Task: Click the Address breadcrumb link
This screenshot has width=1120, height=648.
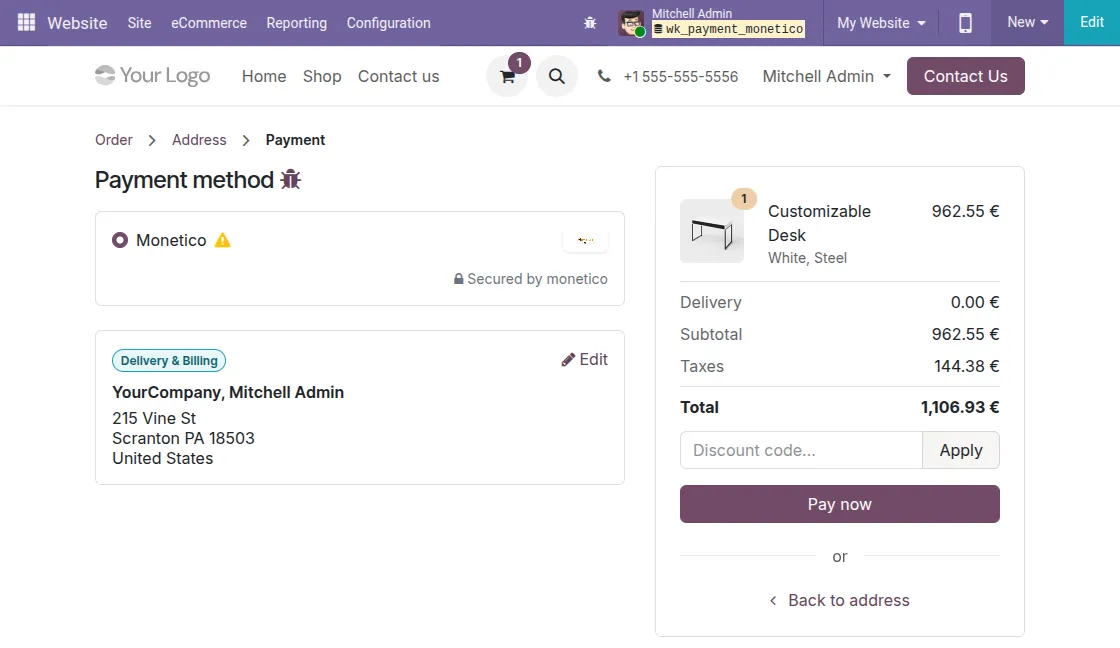Action: pyautogui.click(x=199, y=140)
